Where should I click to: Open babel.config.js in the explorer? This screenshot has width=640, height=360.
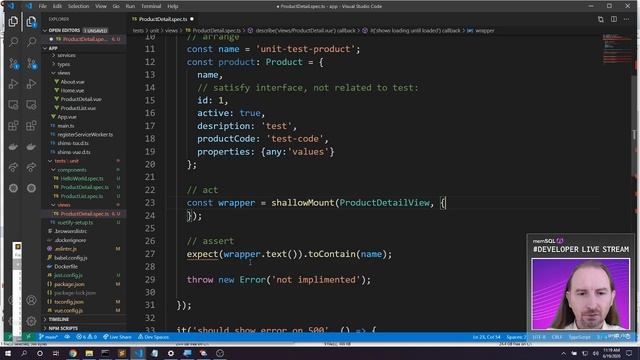[71, 258]
